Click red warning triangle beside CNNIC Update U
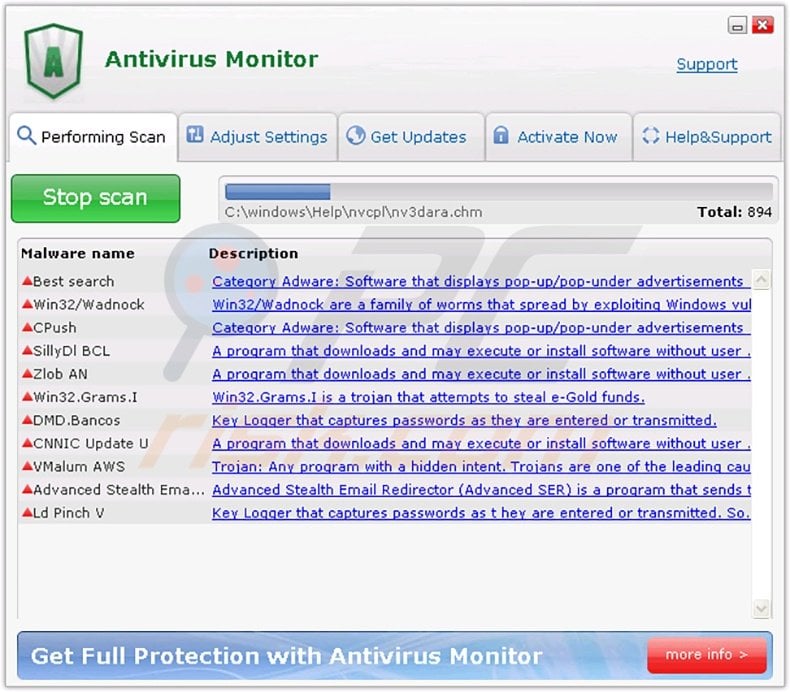 point(27,443)
